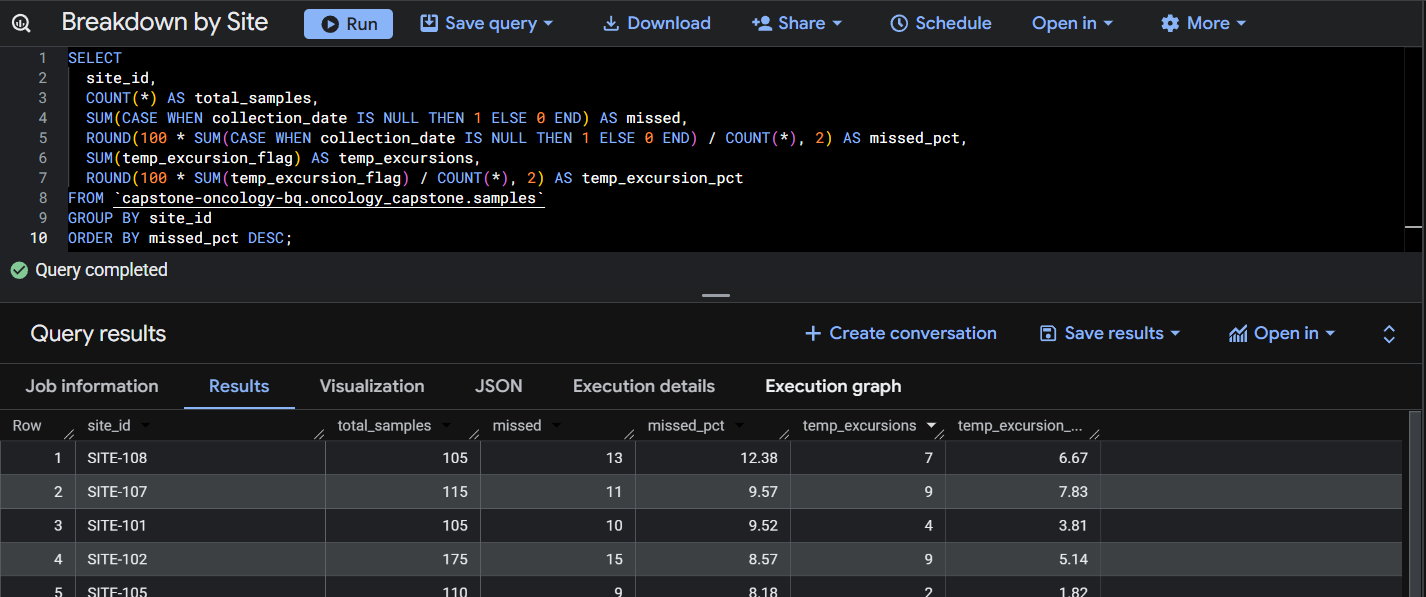This screenshot has width=1426, height=597.
Task: Click Create conversation in Query results
Action: 900,334
